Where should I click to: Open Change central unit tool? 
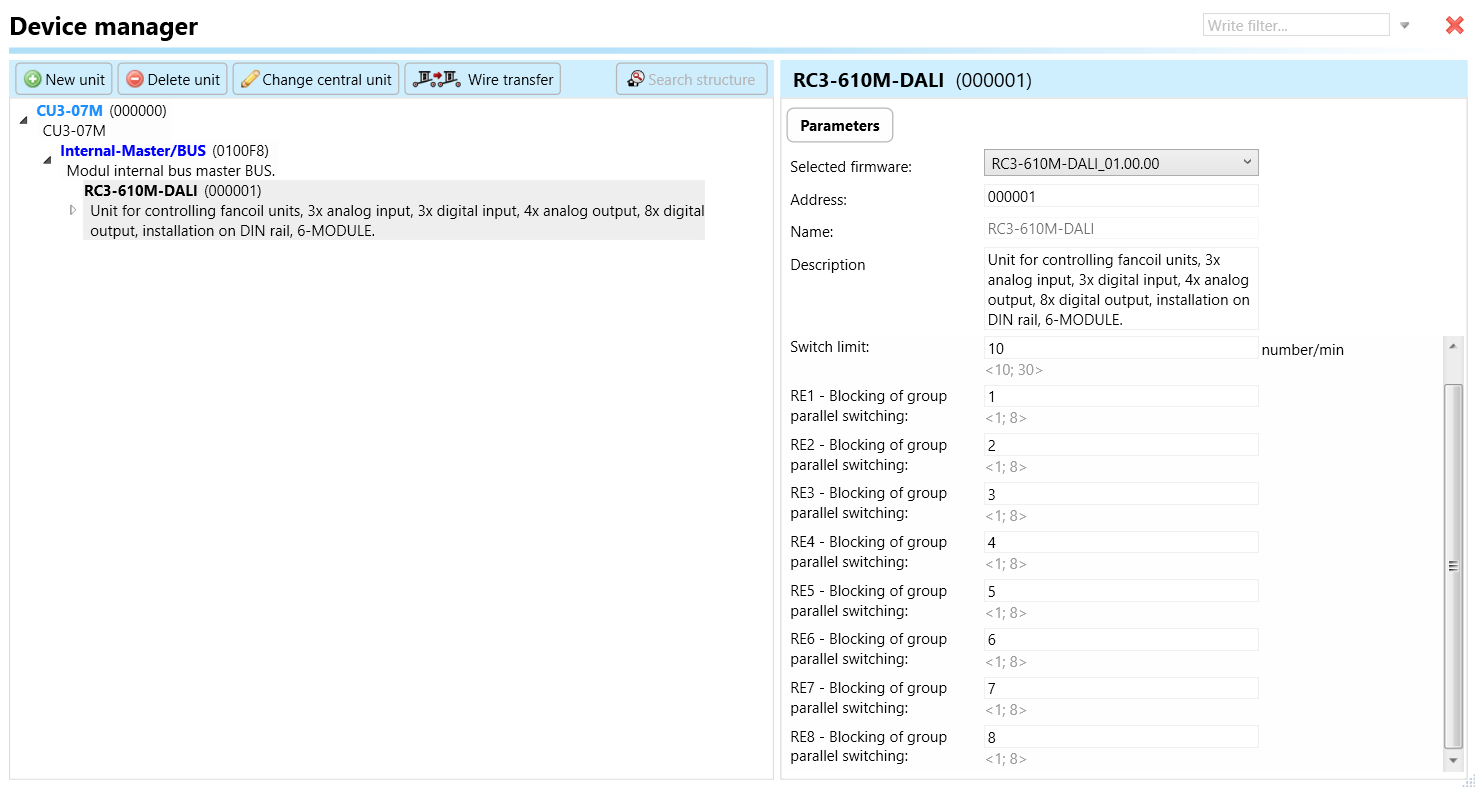pyautogui.click(x=316, y=79)
